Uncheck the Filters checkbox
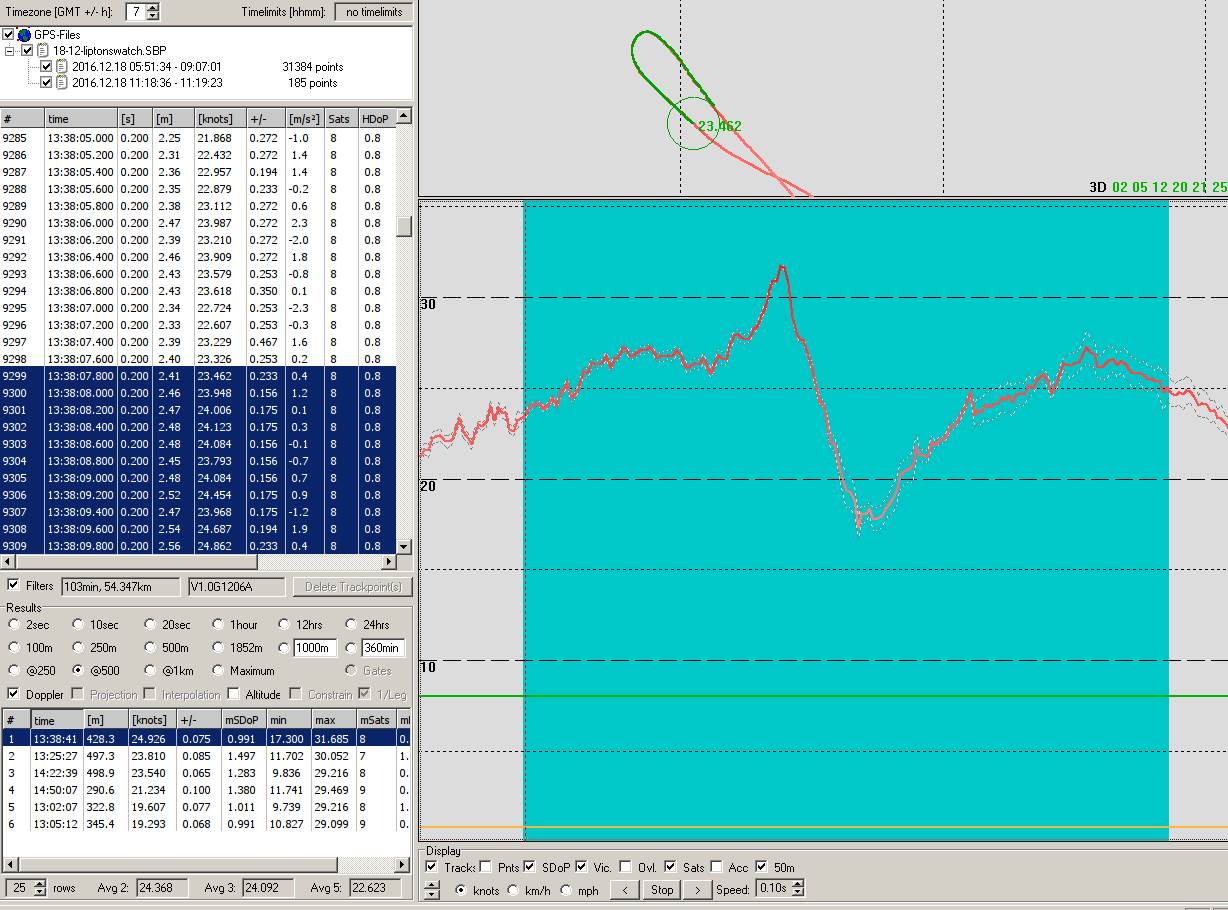 coord(13,586)
